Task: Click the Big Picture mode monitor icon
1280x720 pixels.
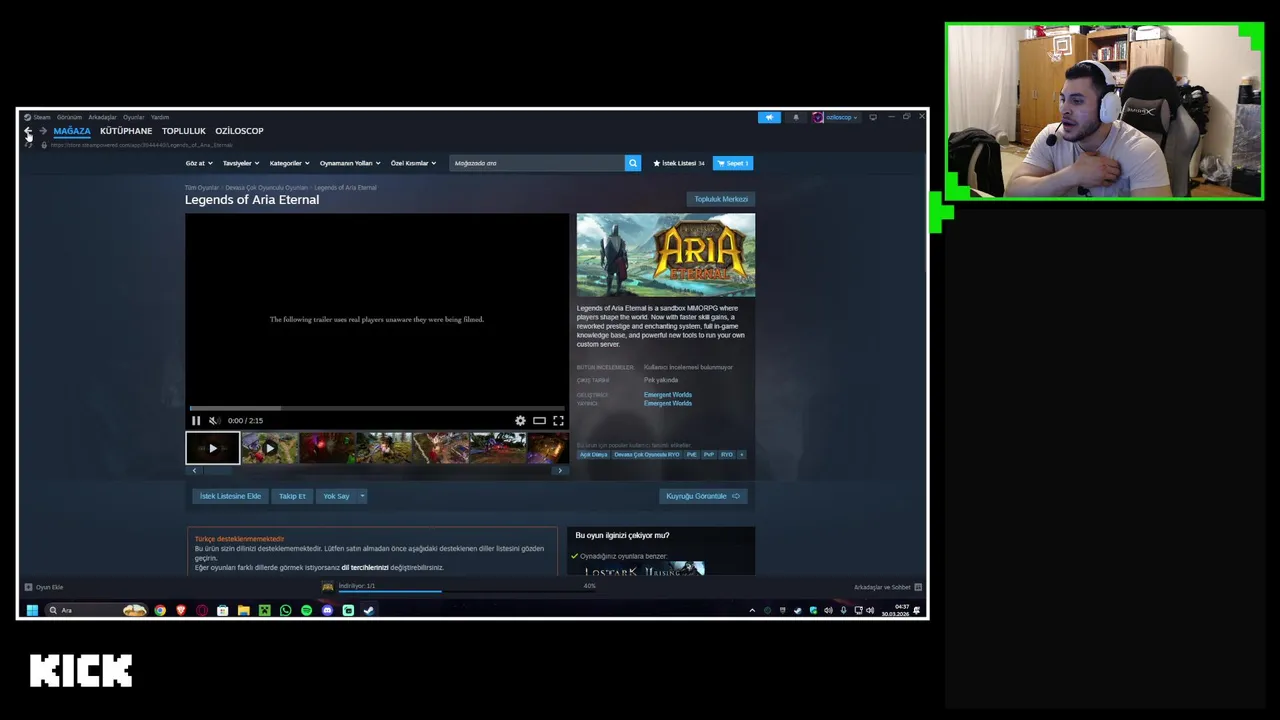Action: click(873, 117)
